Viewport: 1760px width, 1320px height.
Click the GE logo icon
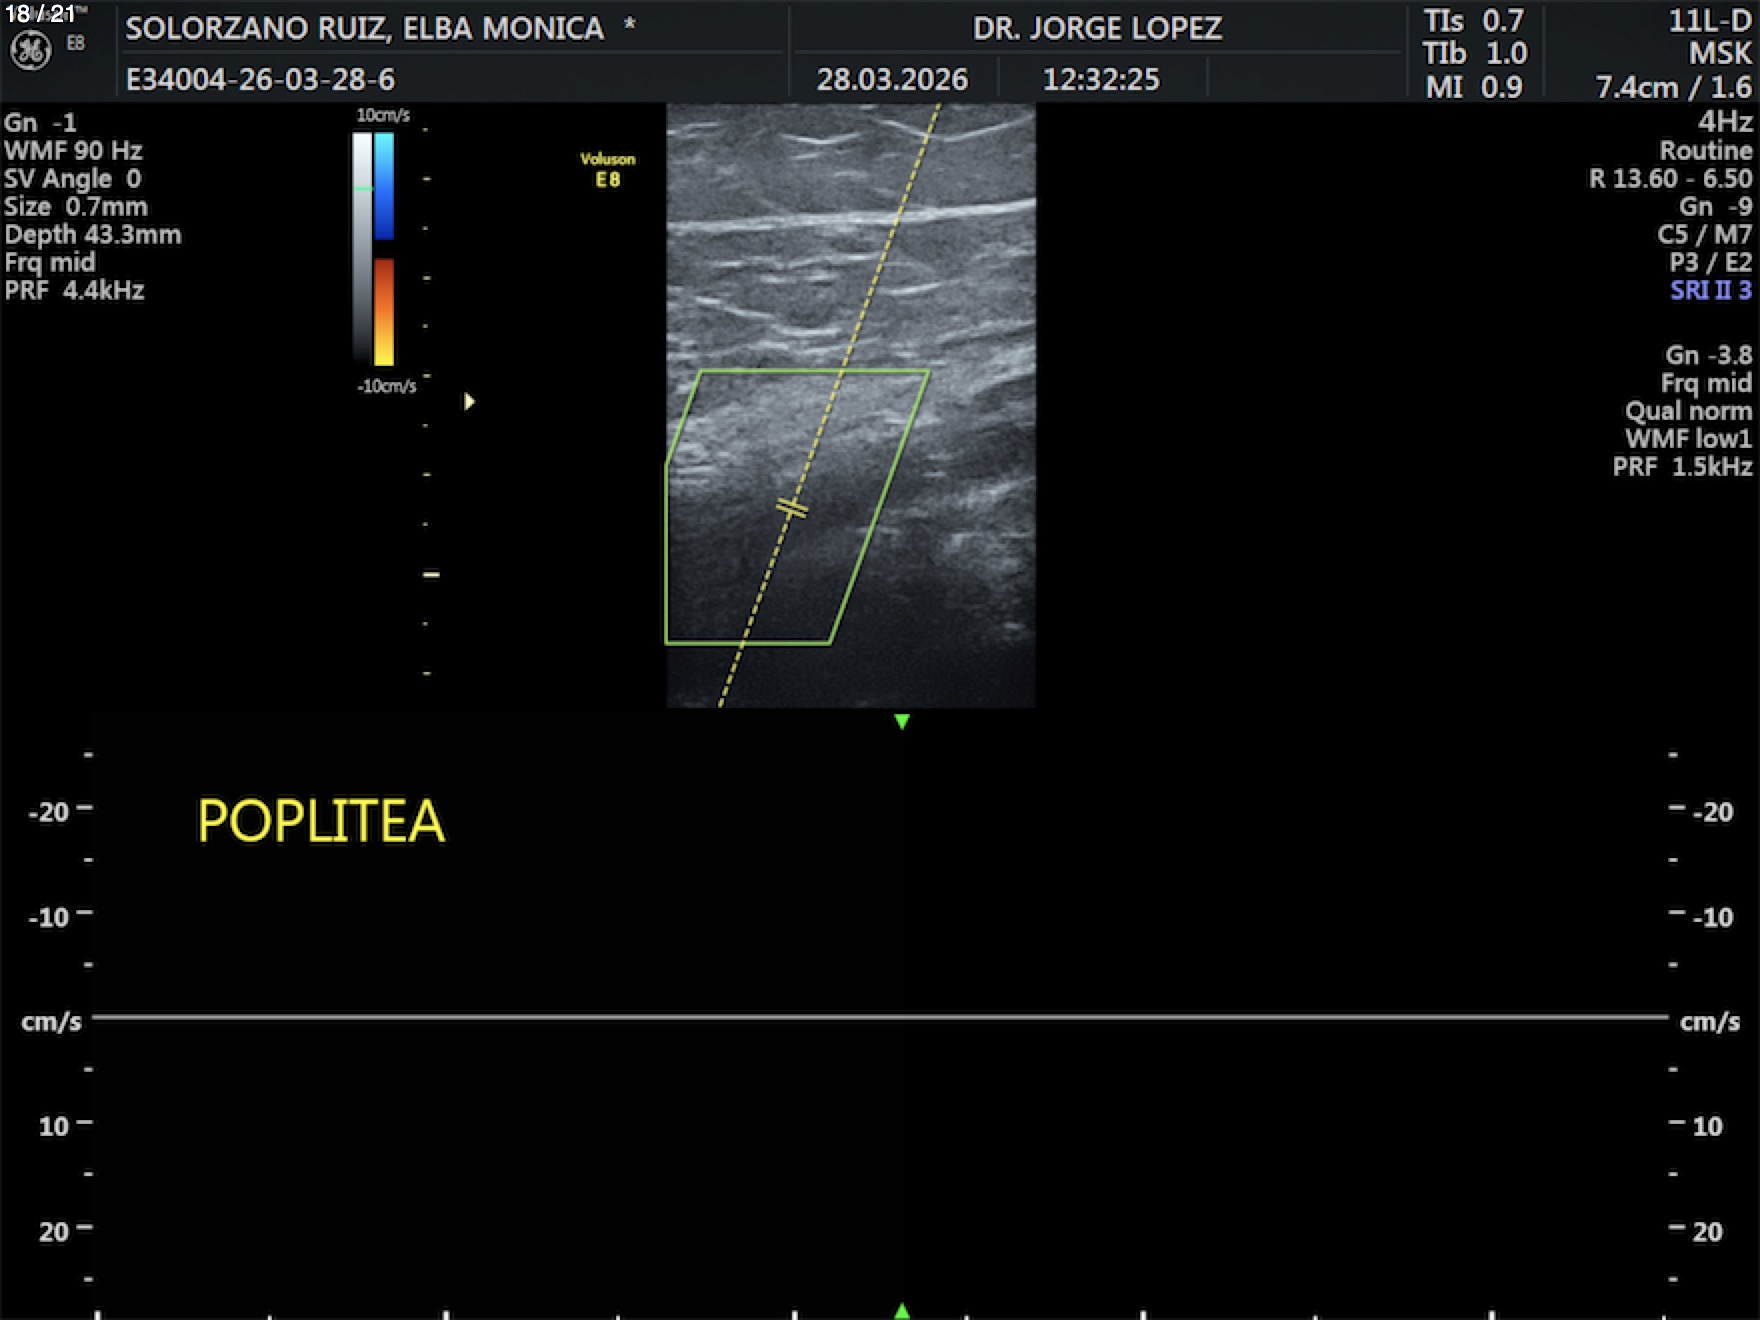tap(30, 50)
